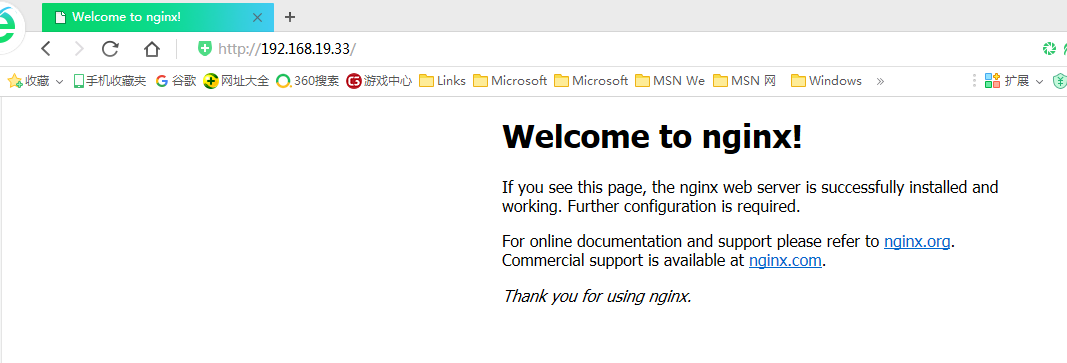1067x363 pixels.
Task: Show more bookmarks with double chevron
Action: point(880,81)
